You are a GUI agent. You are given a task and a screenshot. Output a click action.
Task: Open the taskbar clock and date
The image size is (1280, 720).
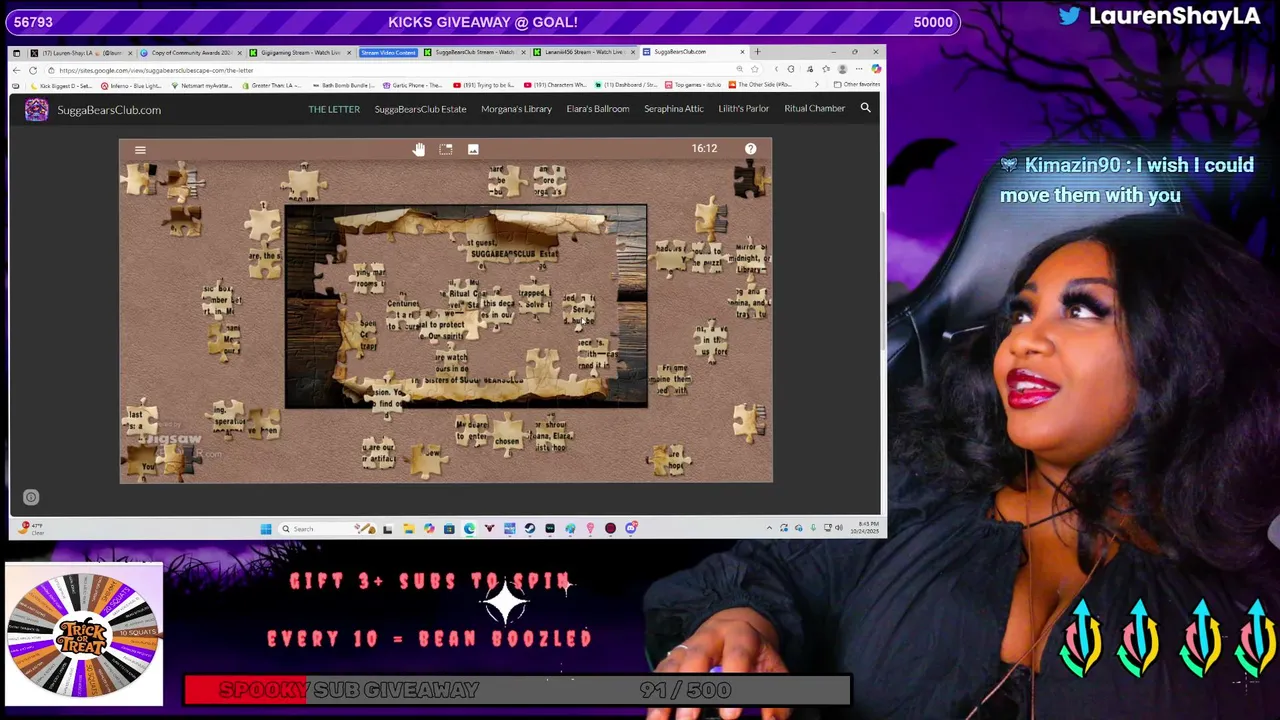tap(866, 528)
